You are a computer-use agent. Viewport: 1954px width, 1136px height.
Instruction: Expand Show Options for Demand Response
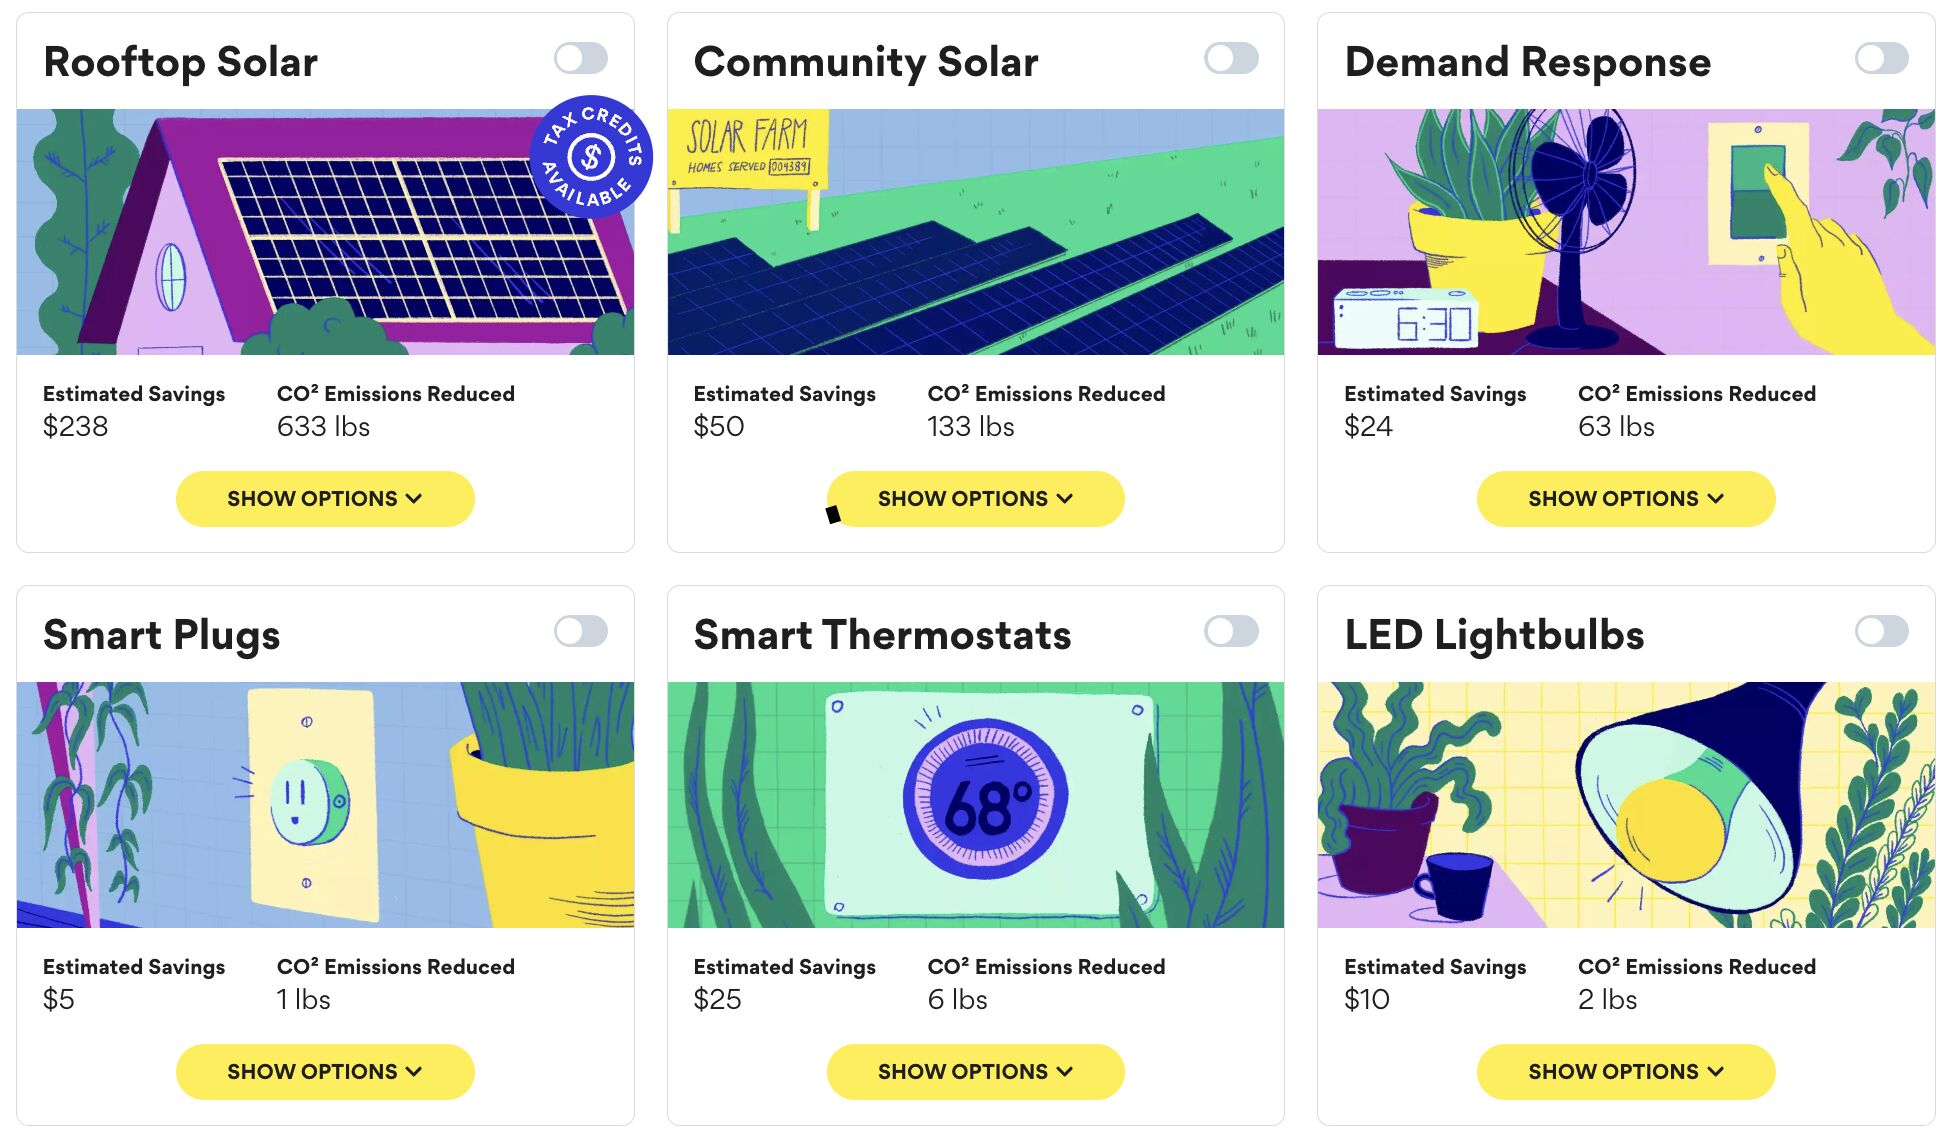coord(1626,499)
